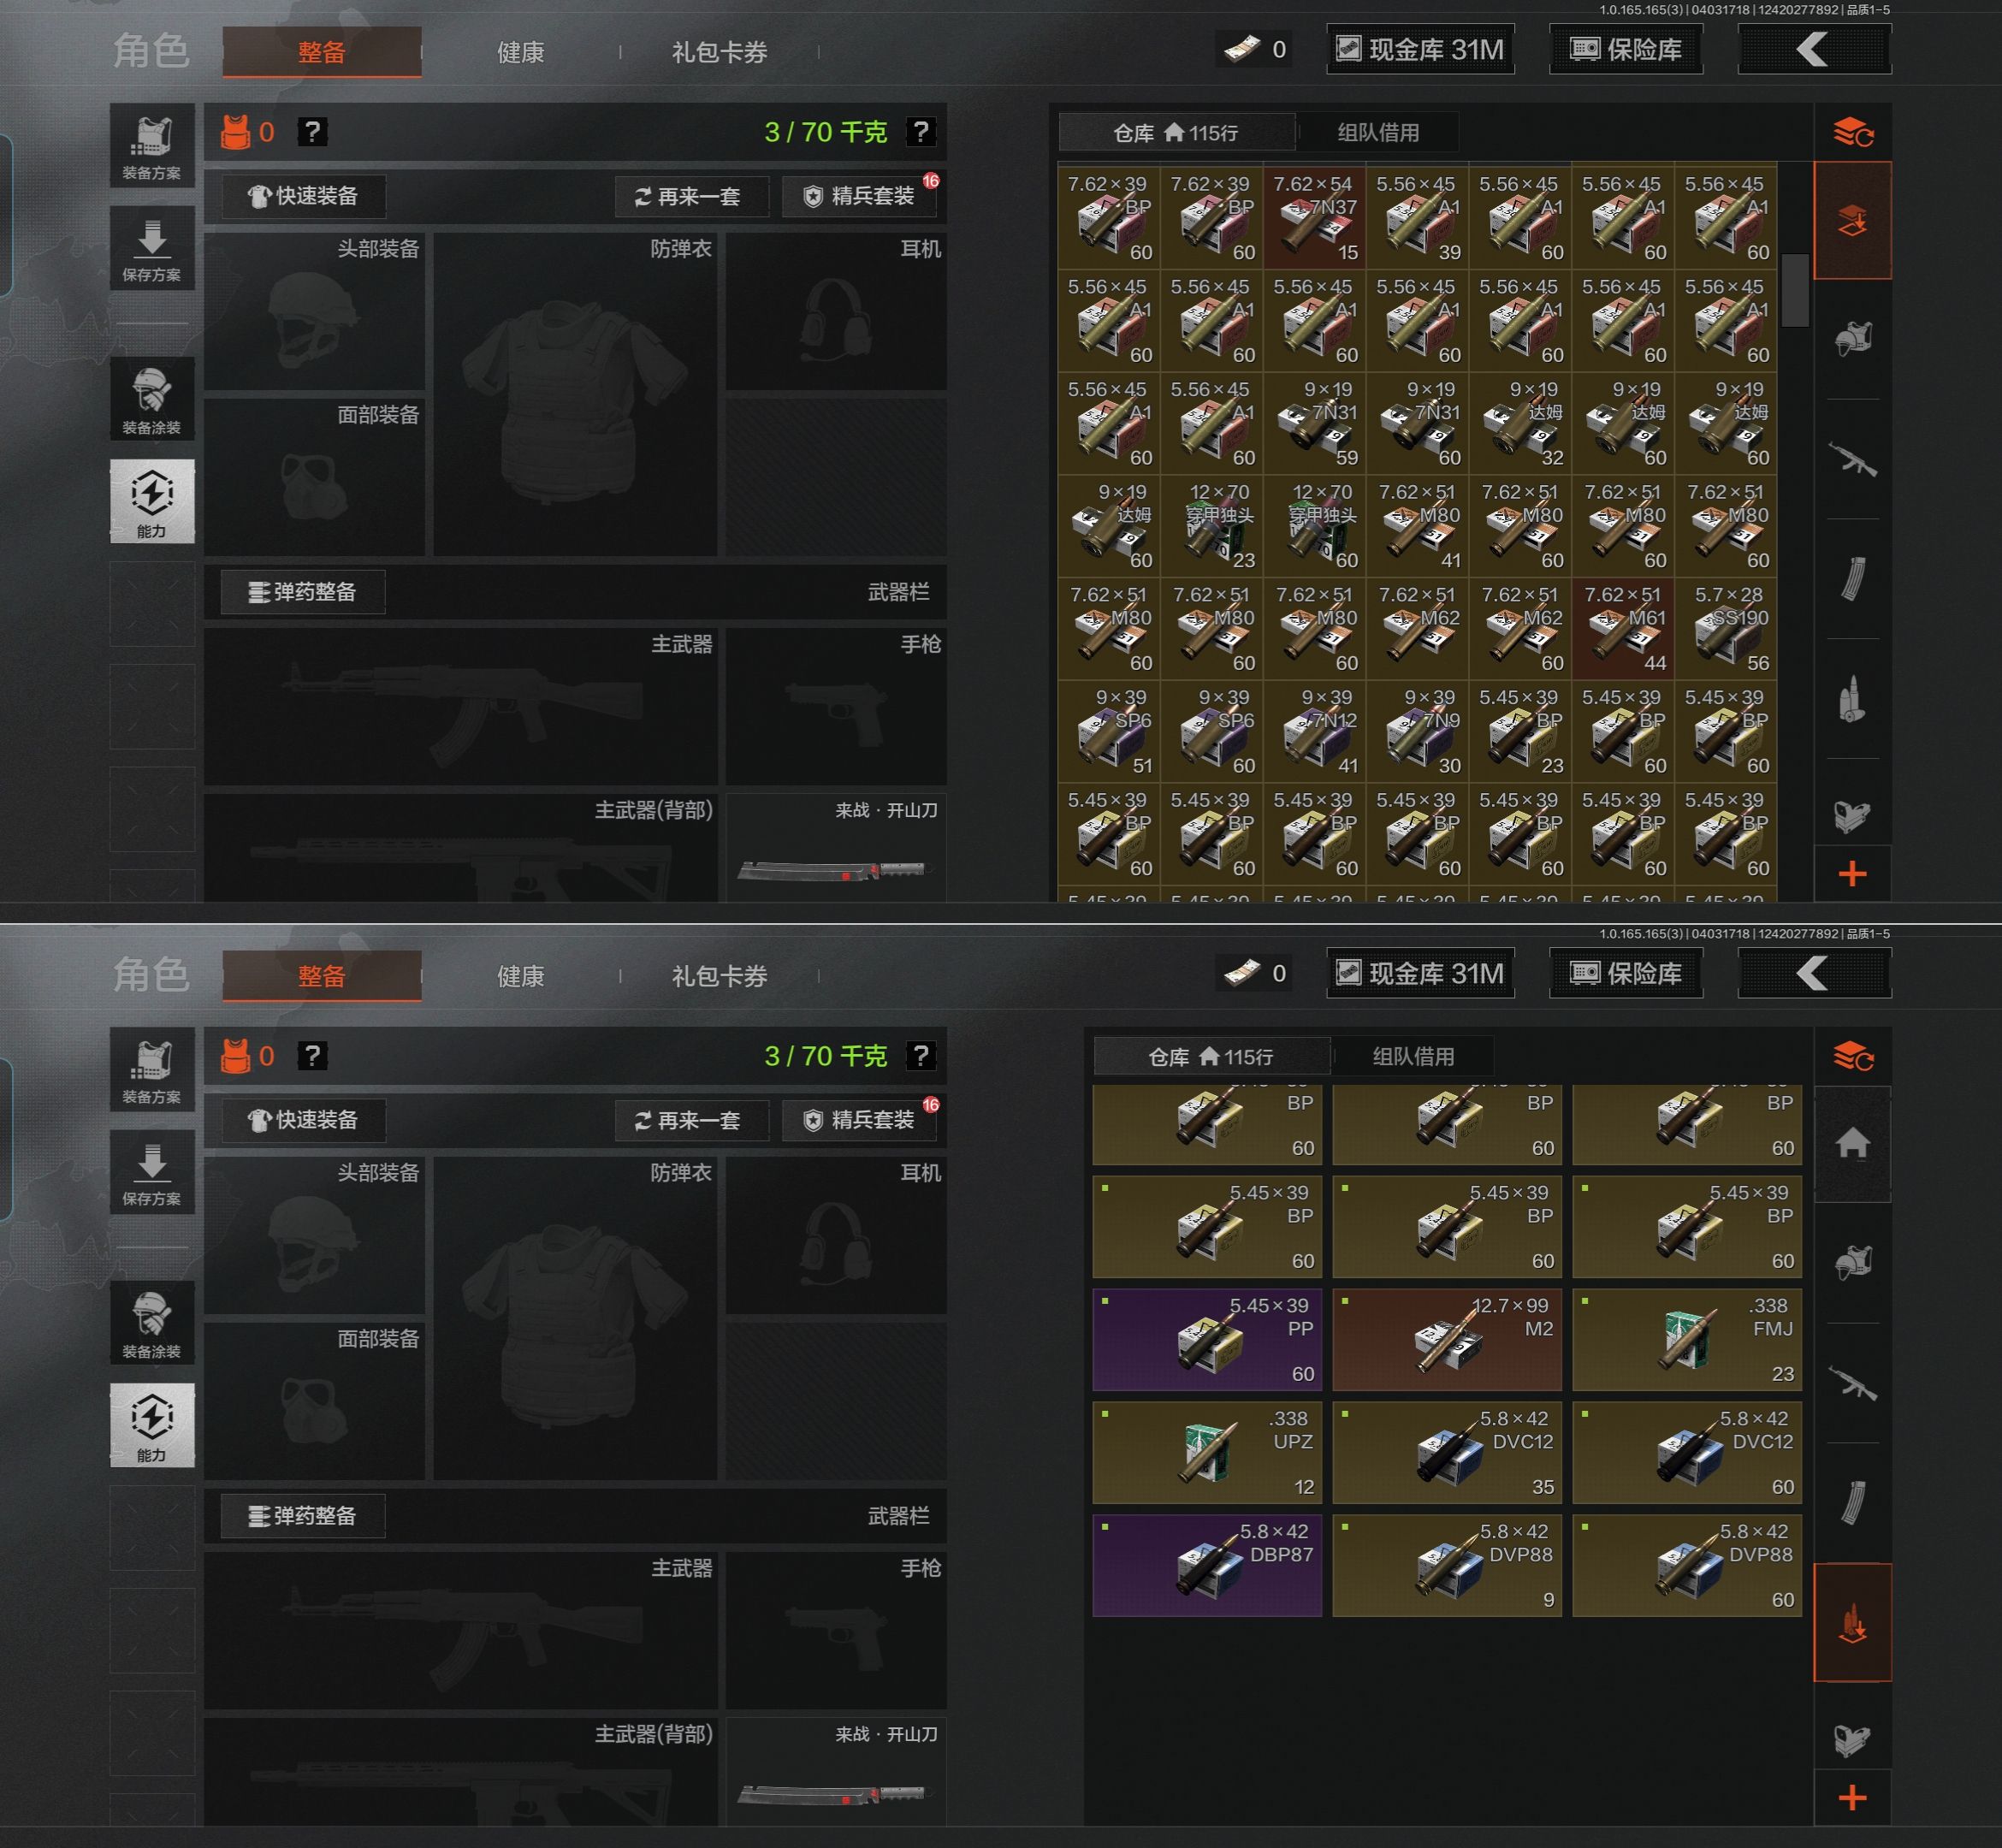Select rifle category filter in top warehouse sidebar
This screenshot has height=1848, width=2002.
[x=1852, y=460]
